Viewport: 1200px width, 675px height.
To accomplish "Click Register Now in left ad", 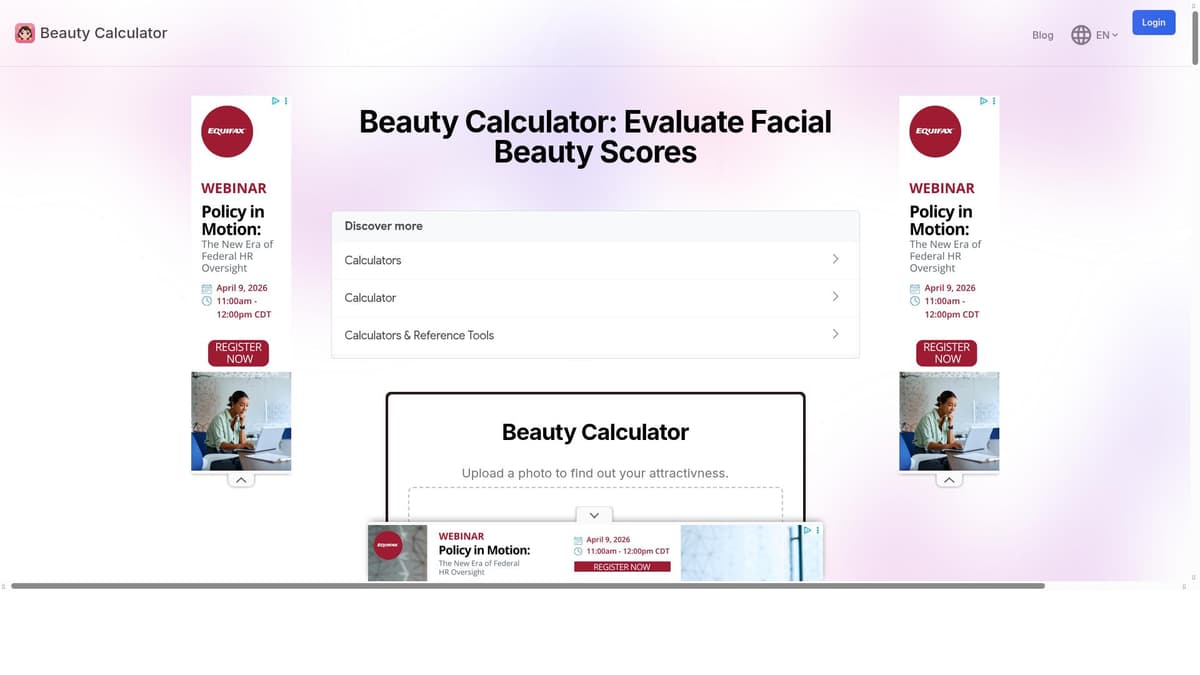I will click(x=239, y=353).
